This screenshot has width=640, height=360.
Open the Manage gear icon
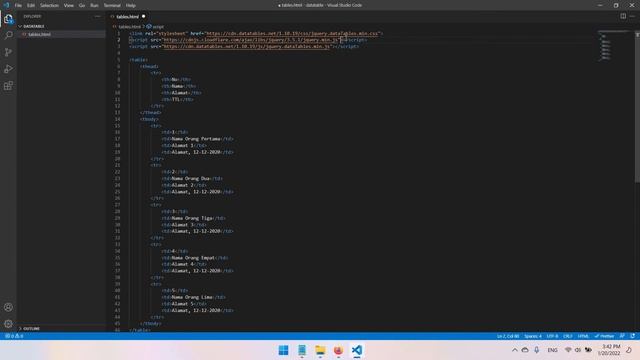pyautogui.click(x=8, y=324)
